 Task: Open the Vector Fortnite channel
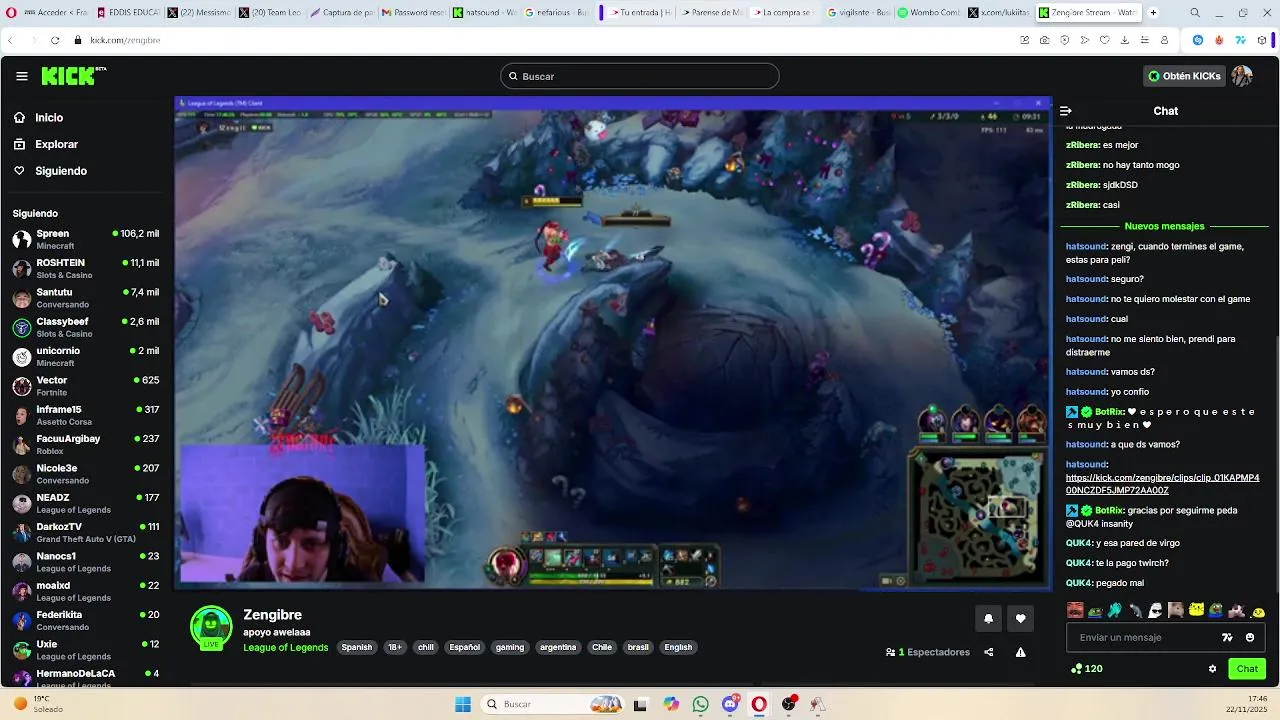point(86,386)
